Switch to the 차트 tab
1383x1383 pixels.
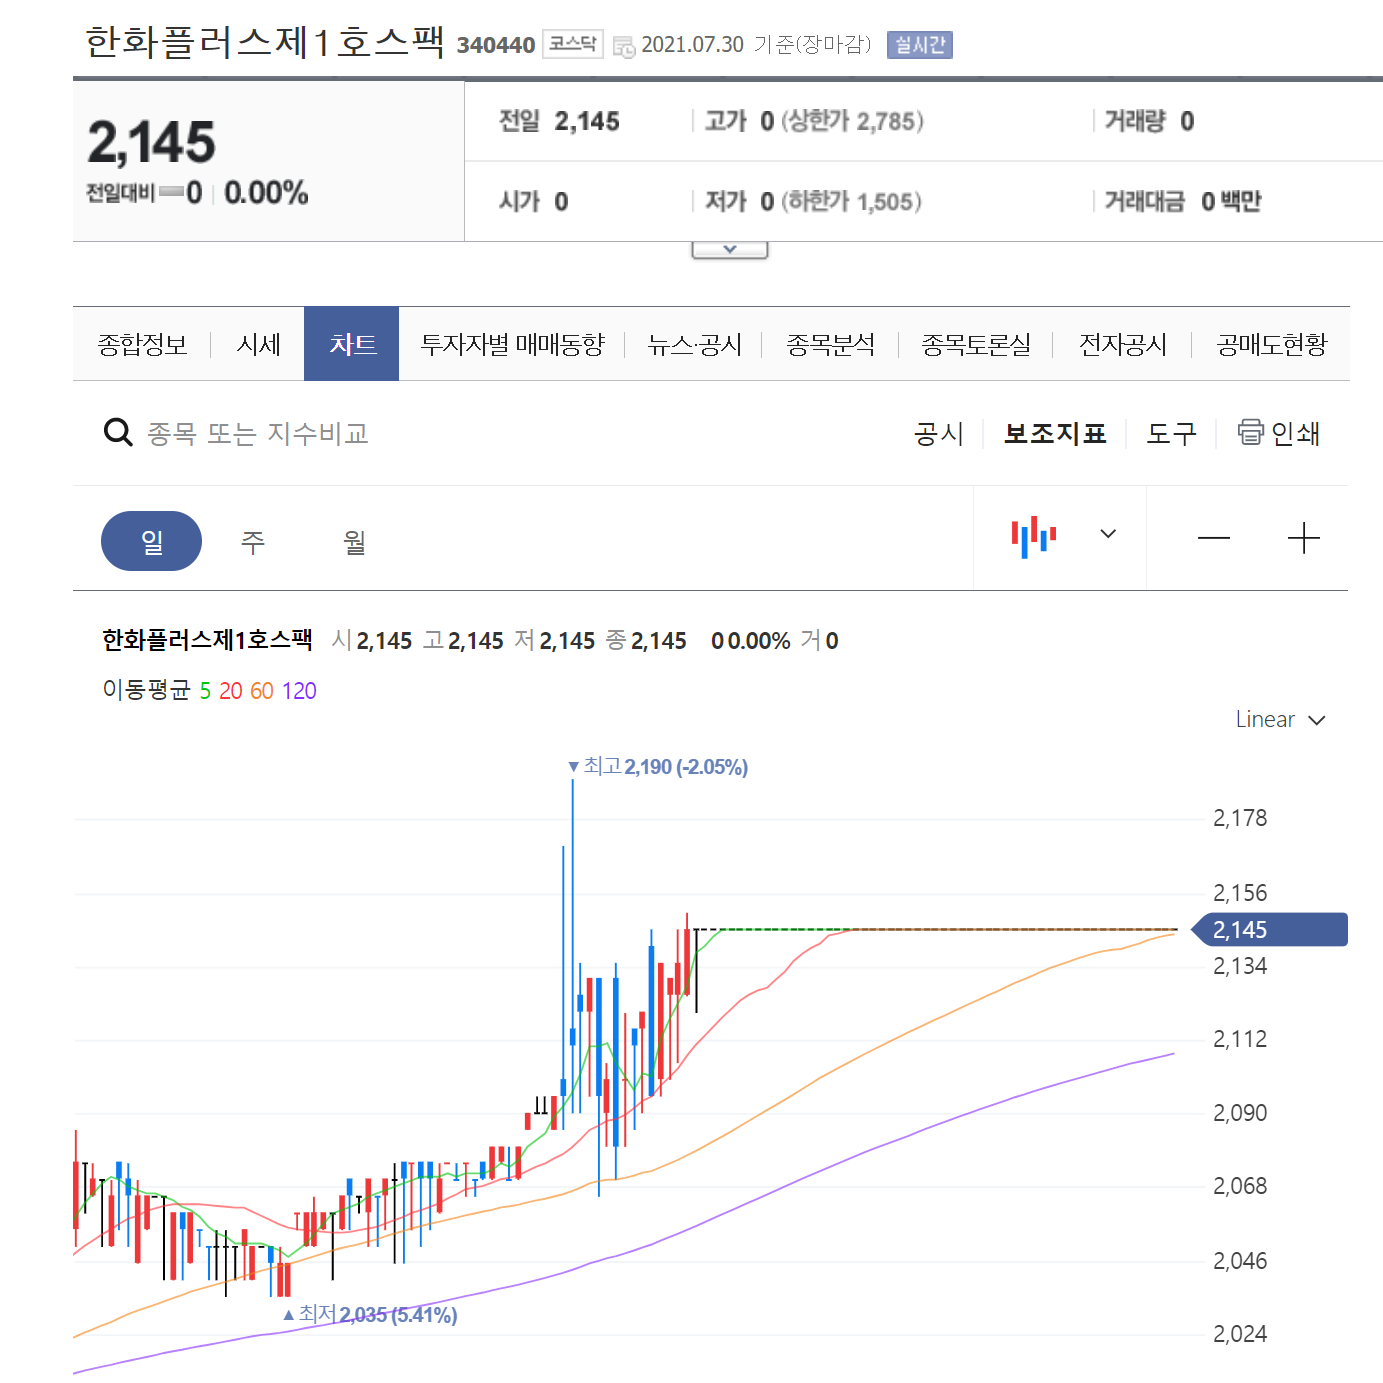click(x=352, y=344)
